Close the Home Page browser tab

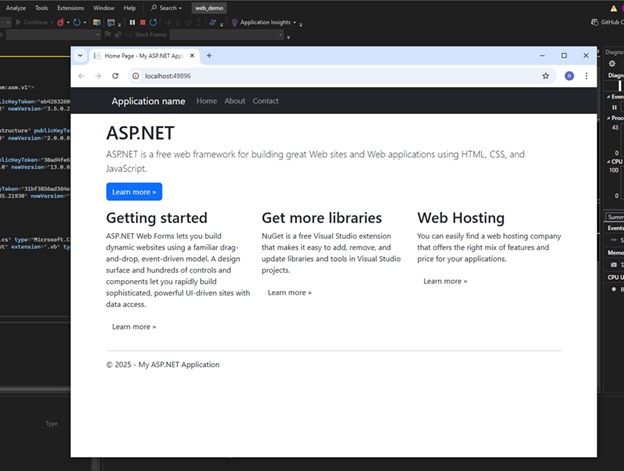pyautogui.click(x=192, y=56)
